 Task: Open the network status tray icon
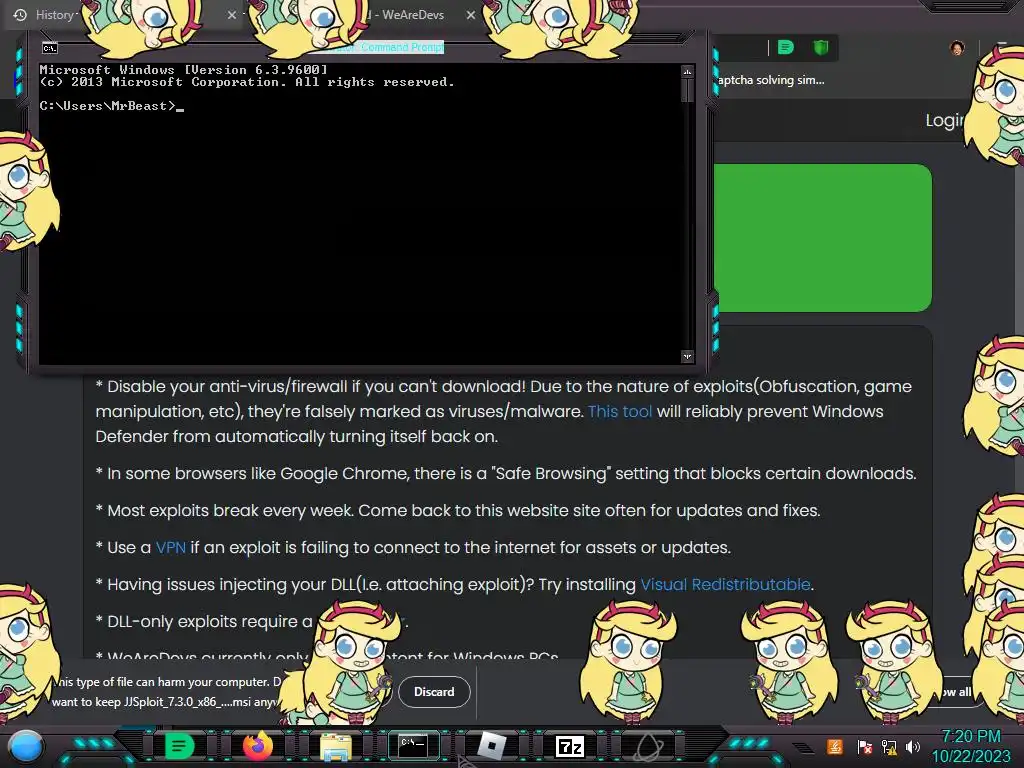889,746
